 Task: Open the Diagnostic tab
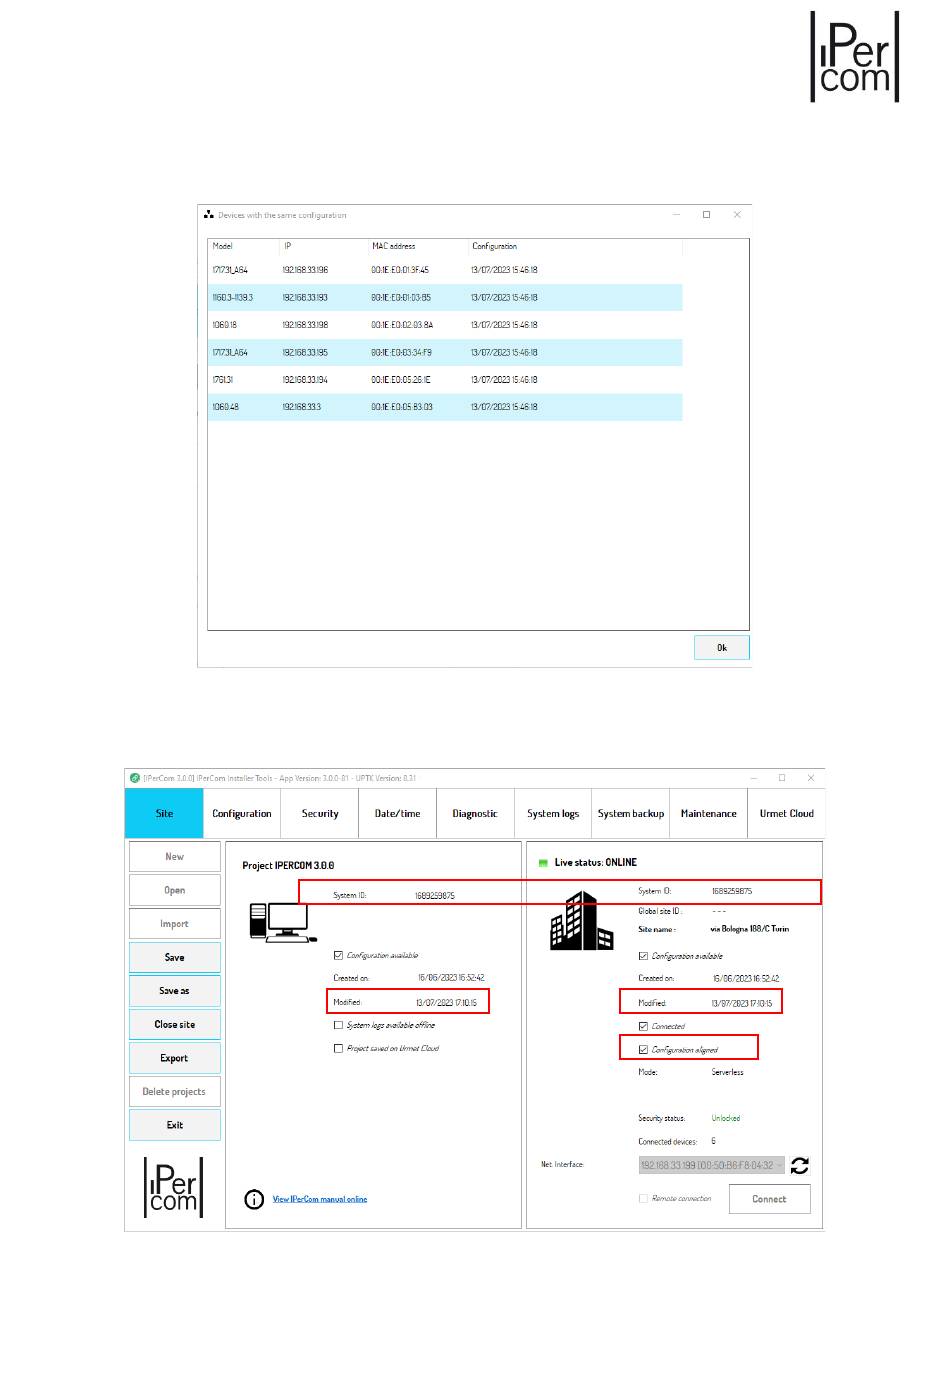(x=475, y=814)
